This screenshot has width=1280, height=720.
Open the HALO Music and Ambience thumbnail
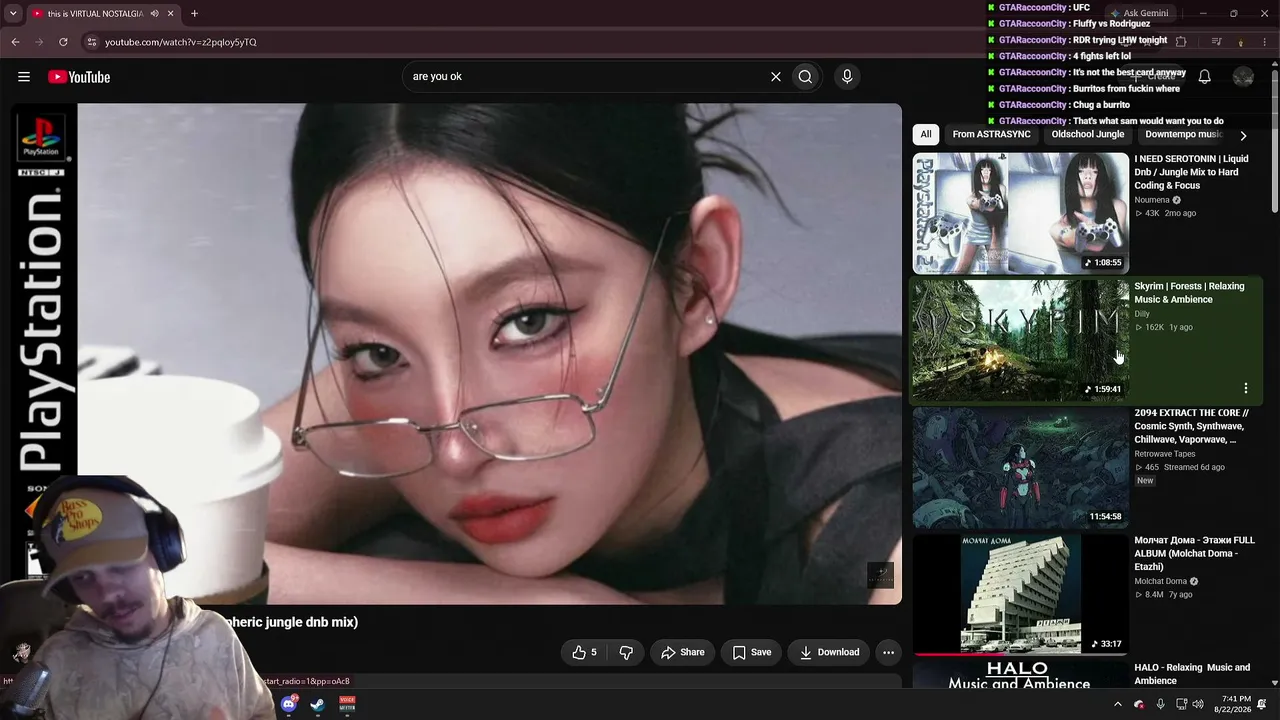(1020, 675)
